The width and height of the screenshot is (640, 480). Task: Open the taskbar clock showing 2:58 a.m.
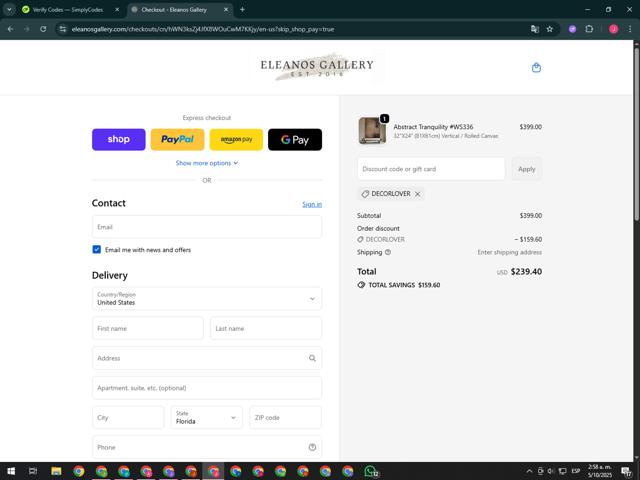[600, 471]
